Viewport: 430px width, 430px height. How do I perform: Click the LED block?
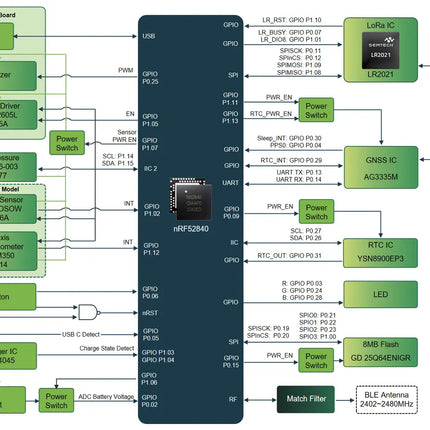click(380, 294)
